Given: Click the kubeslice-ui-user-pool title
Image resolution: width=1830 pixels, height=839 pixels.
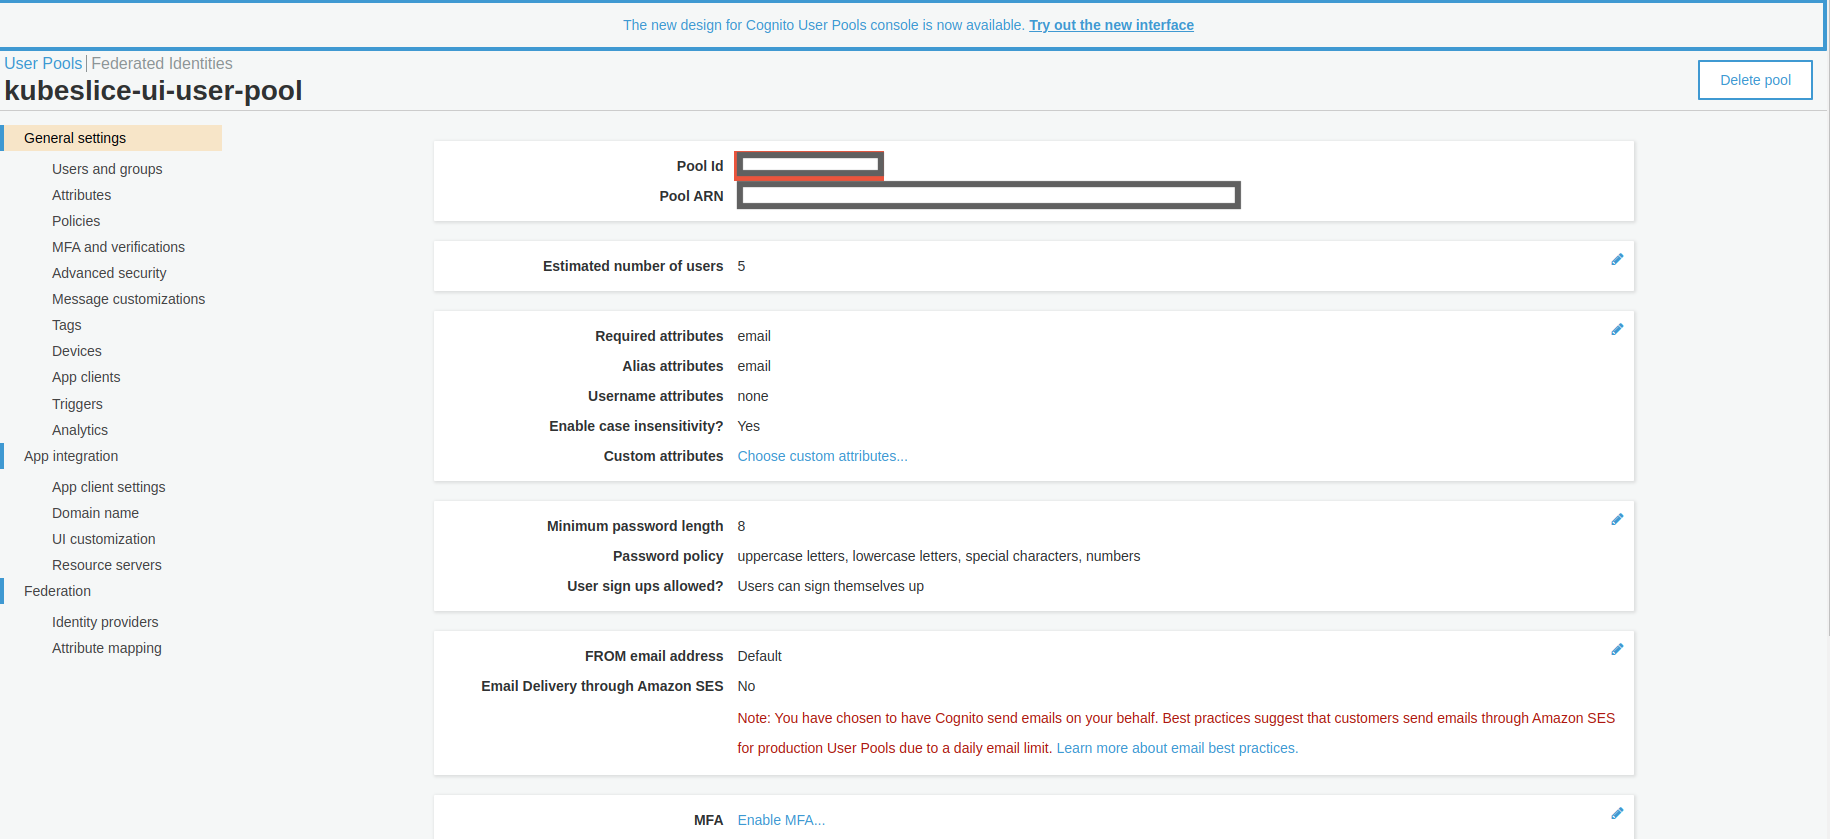Looking at the screenshot, I should [153, 91].
